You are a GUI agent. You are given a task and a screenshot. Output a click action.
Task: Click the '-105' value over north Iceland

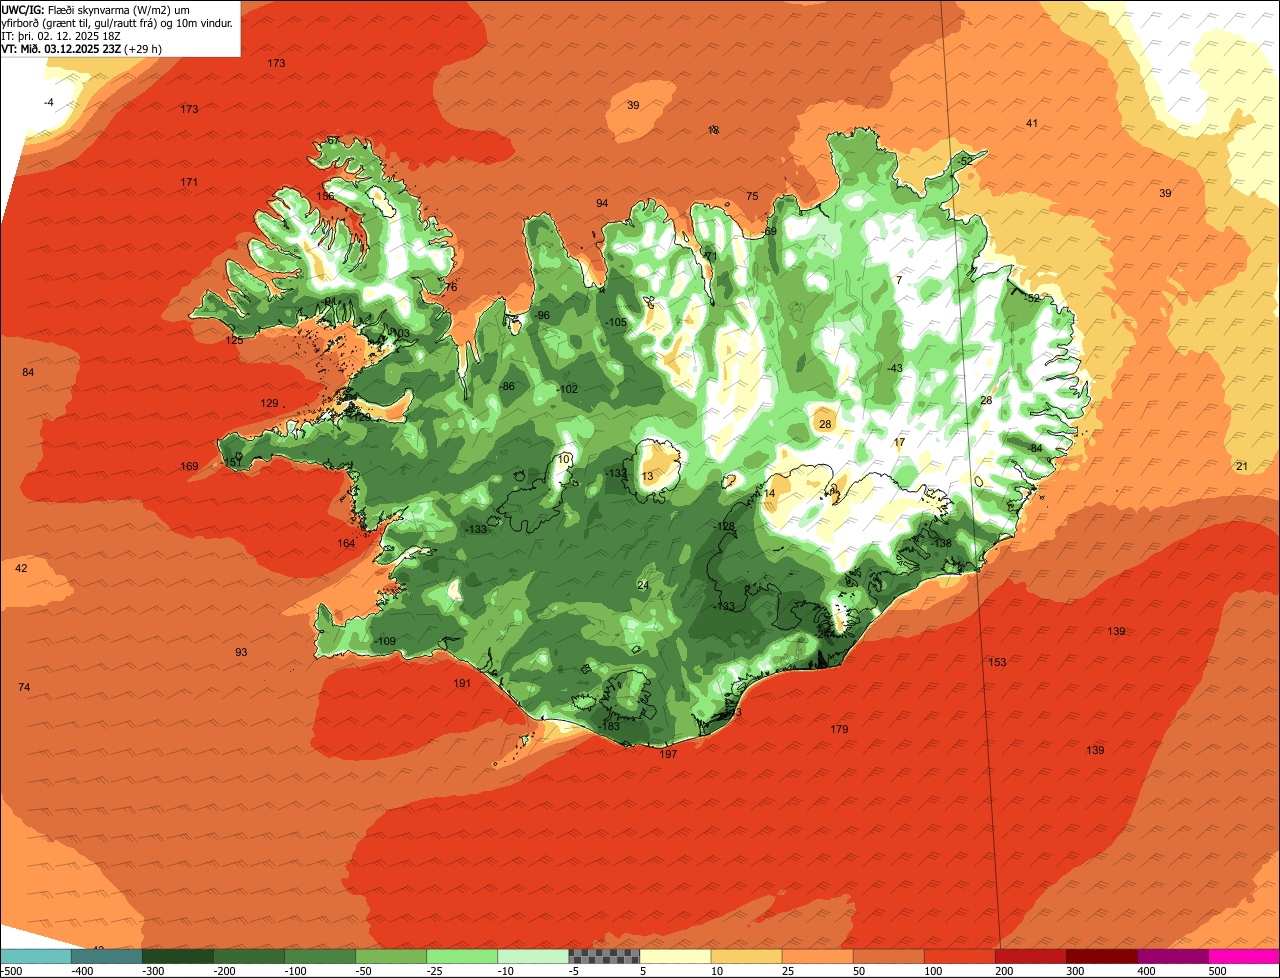tap(616, 322)
